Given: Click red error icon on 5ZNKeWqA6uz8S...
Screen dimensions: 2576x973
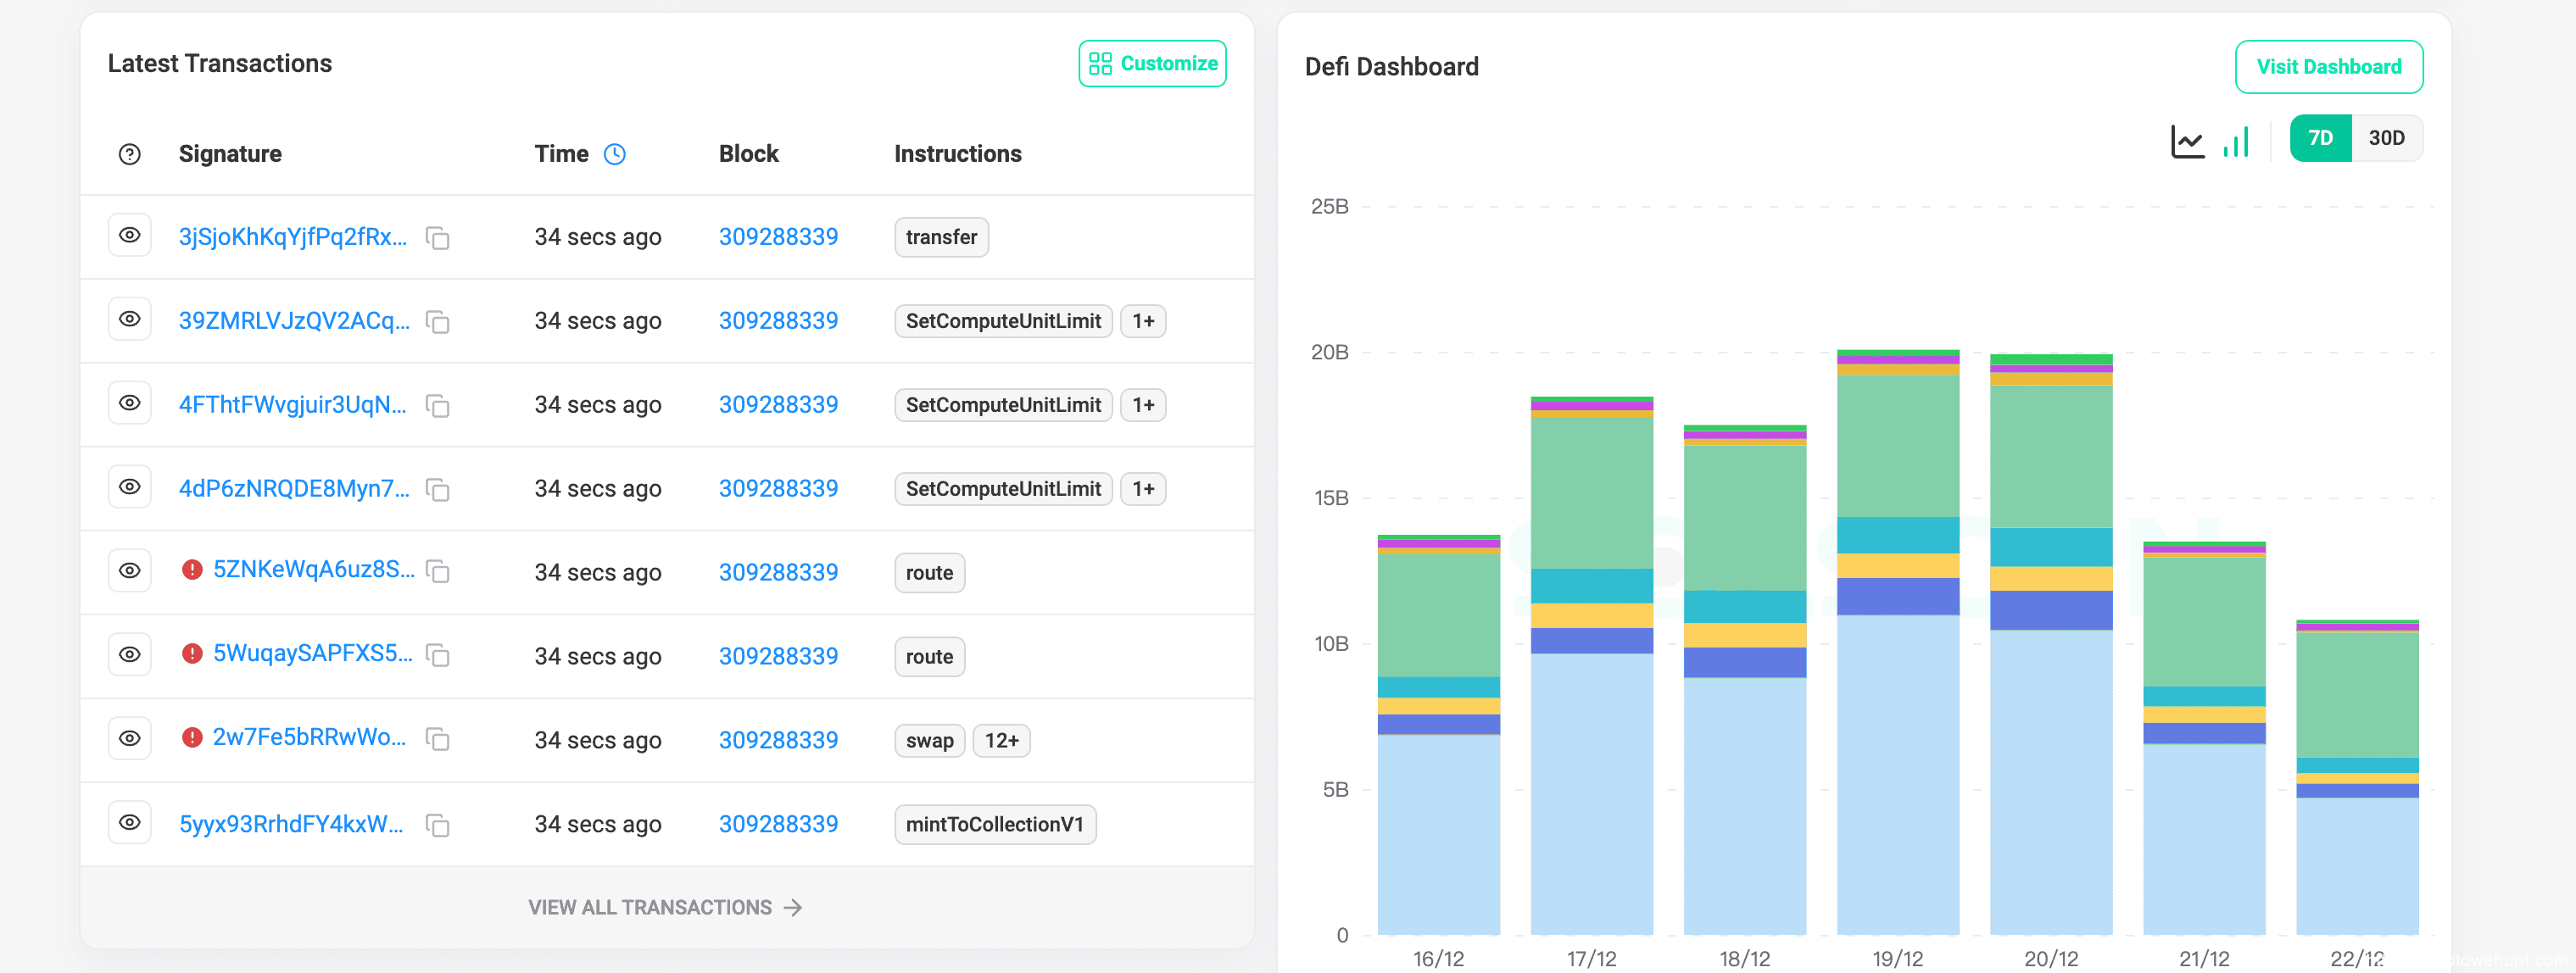Looking at the screenshot, I should coord(192,570).
